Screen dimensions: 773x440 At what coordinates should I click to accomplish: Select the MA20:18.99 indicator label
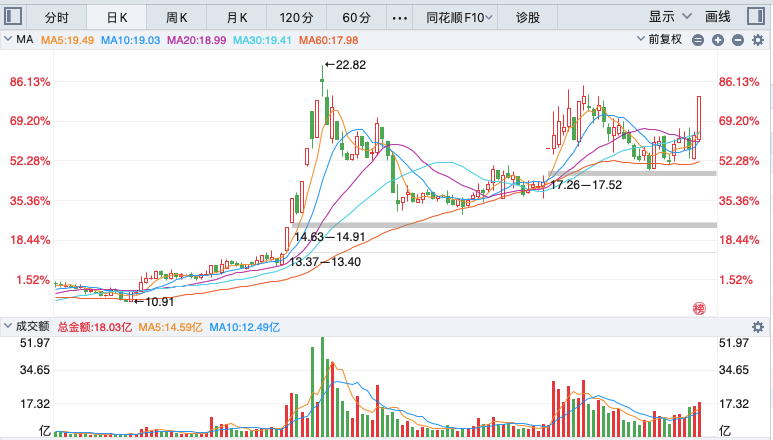tap(197, 40)
